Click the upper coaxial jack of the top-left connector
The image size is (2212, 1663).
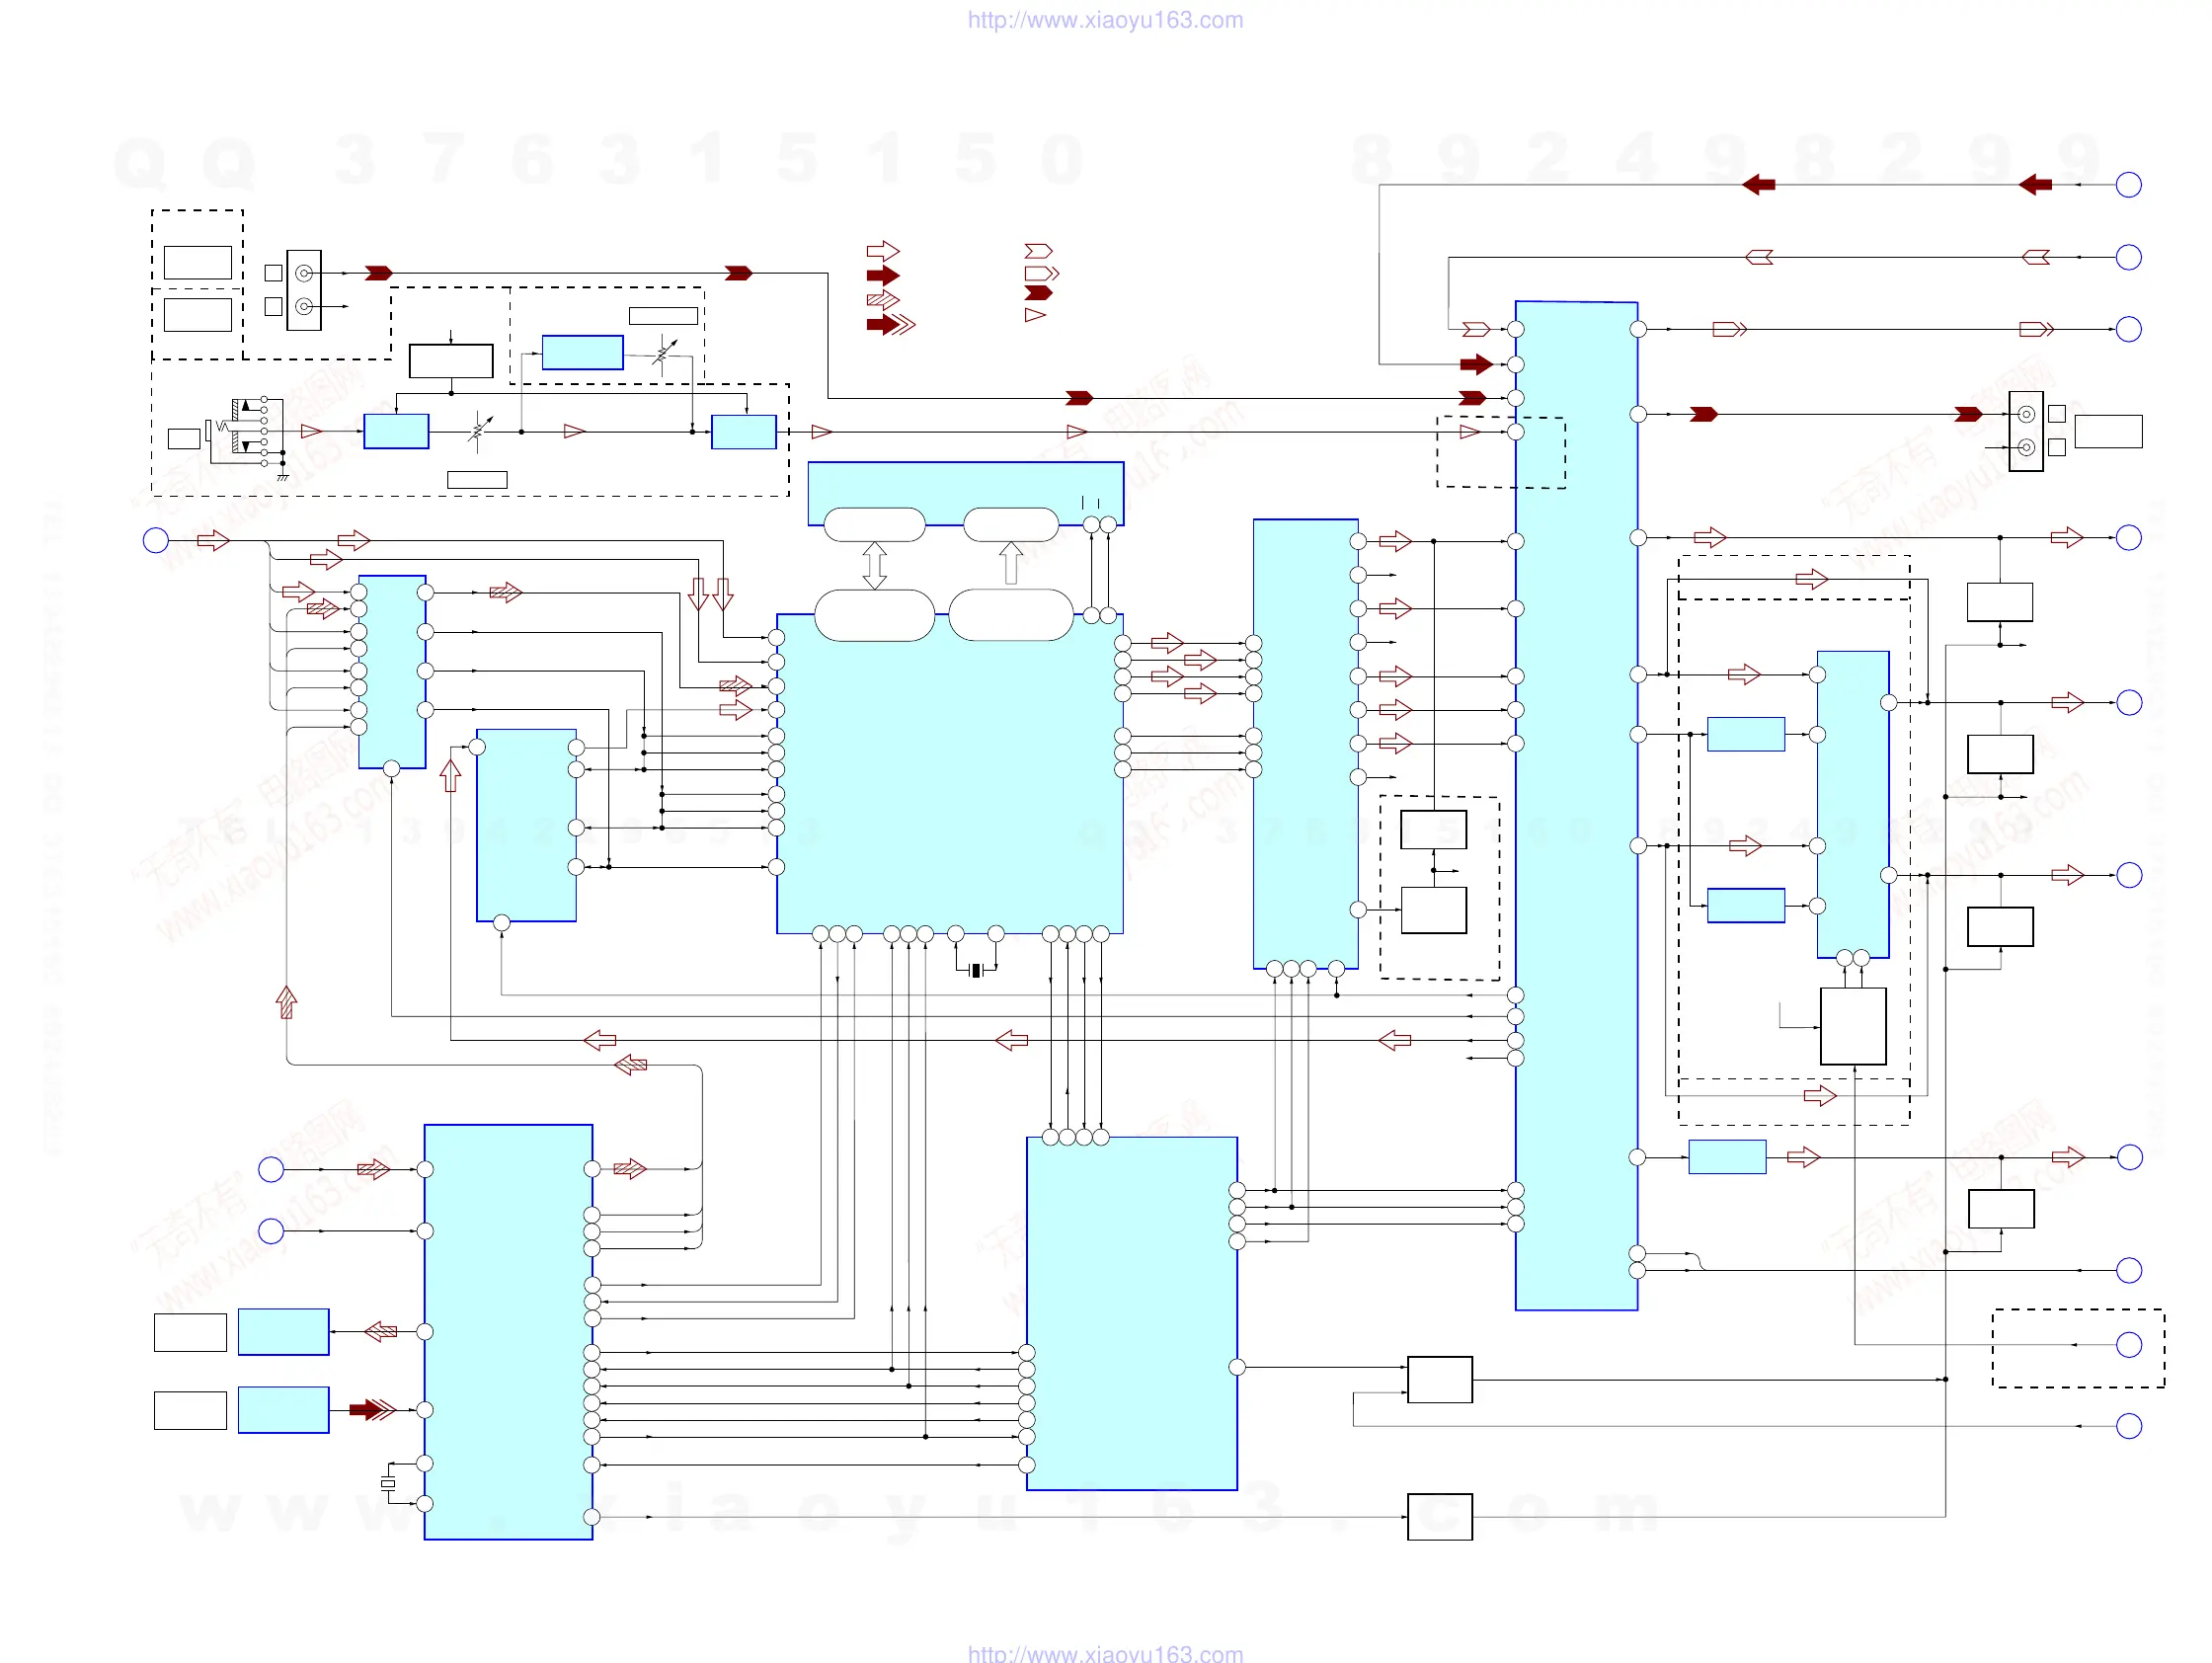click(x=304, y=273)
